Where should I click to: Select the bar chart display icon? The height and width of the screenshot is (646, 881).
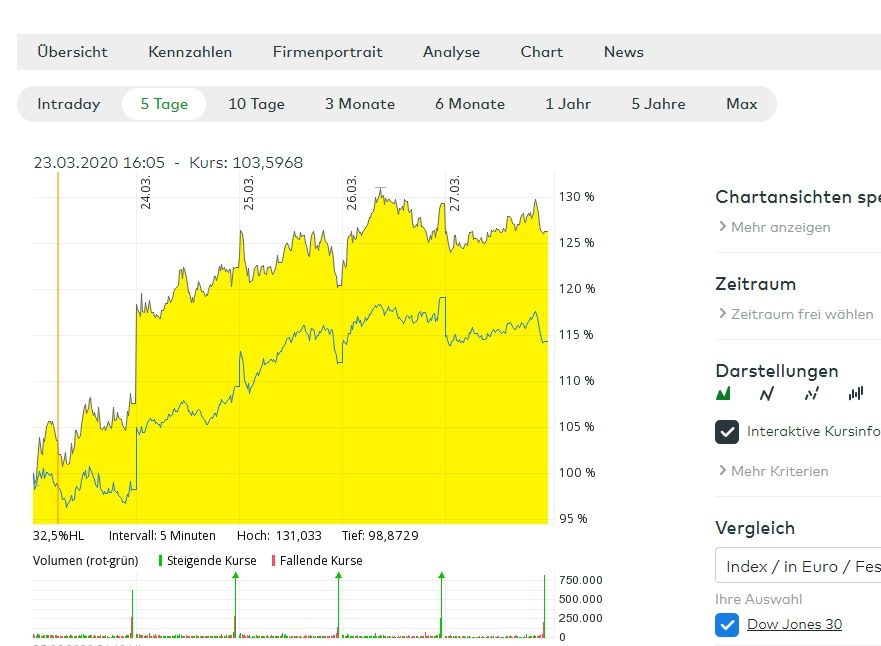[855, 394]
